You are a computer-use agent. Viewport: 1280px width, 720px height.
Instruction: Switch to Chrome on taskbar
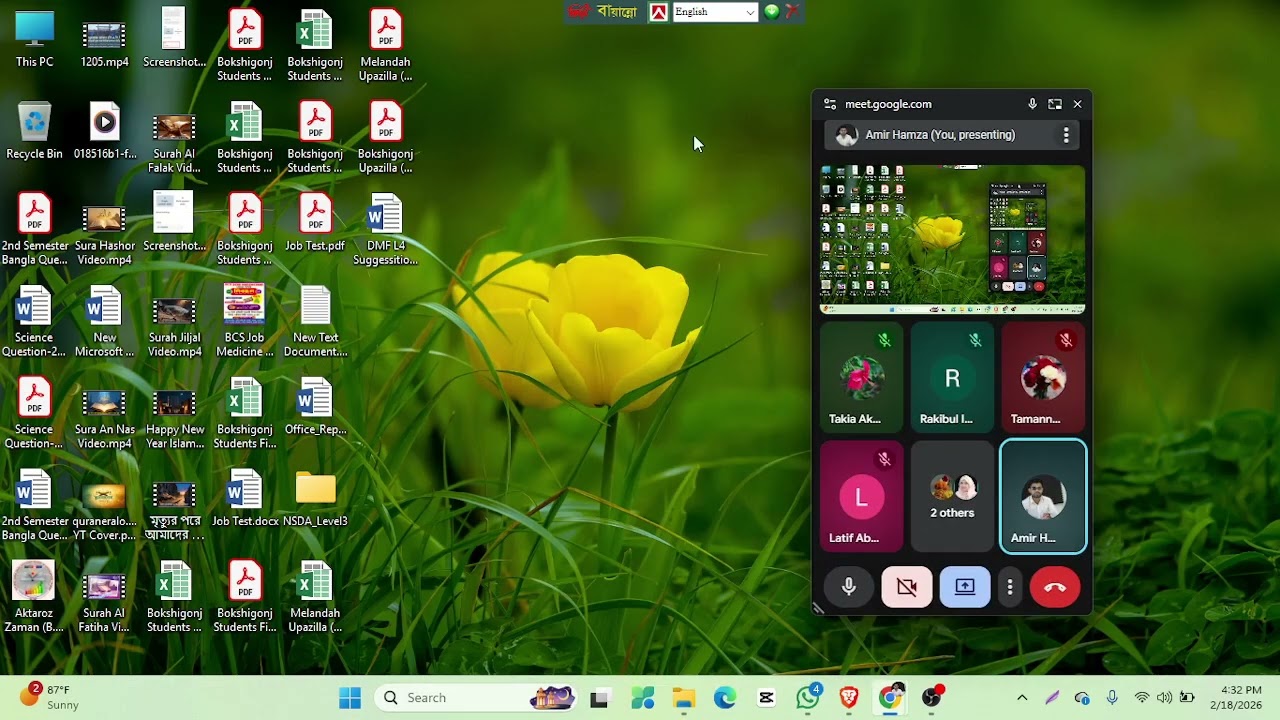[x=890, y=698]
